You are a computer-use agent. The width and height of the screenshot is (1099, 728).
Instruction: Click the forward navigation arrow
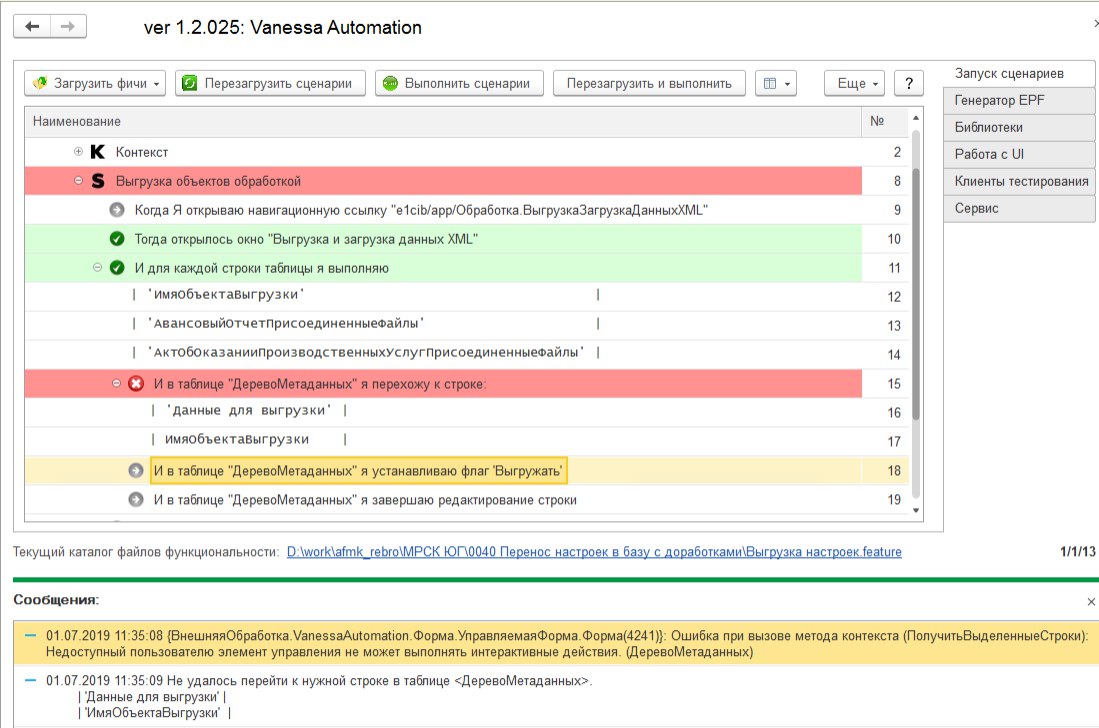click(68, 27)
